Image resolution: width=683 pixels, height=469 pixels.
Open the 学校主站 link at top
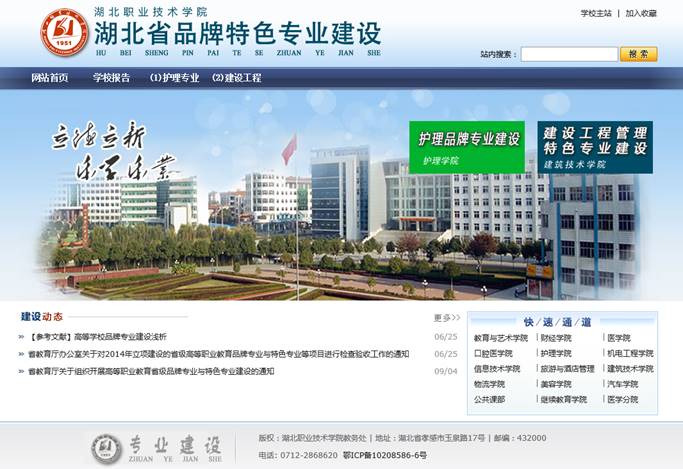(x=596, y=14)
